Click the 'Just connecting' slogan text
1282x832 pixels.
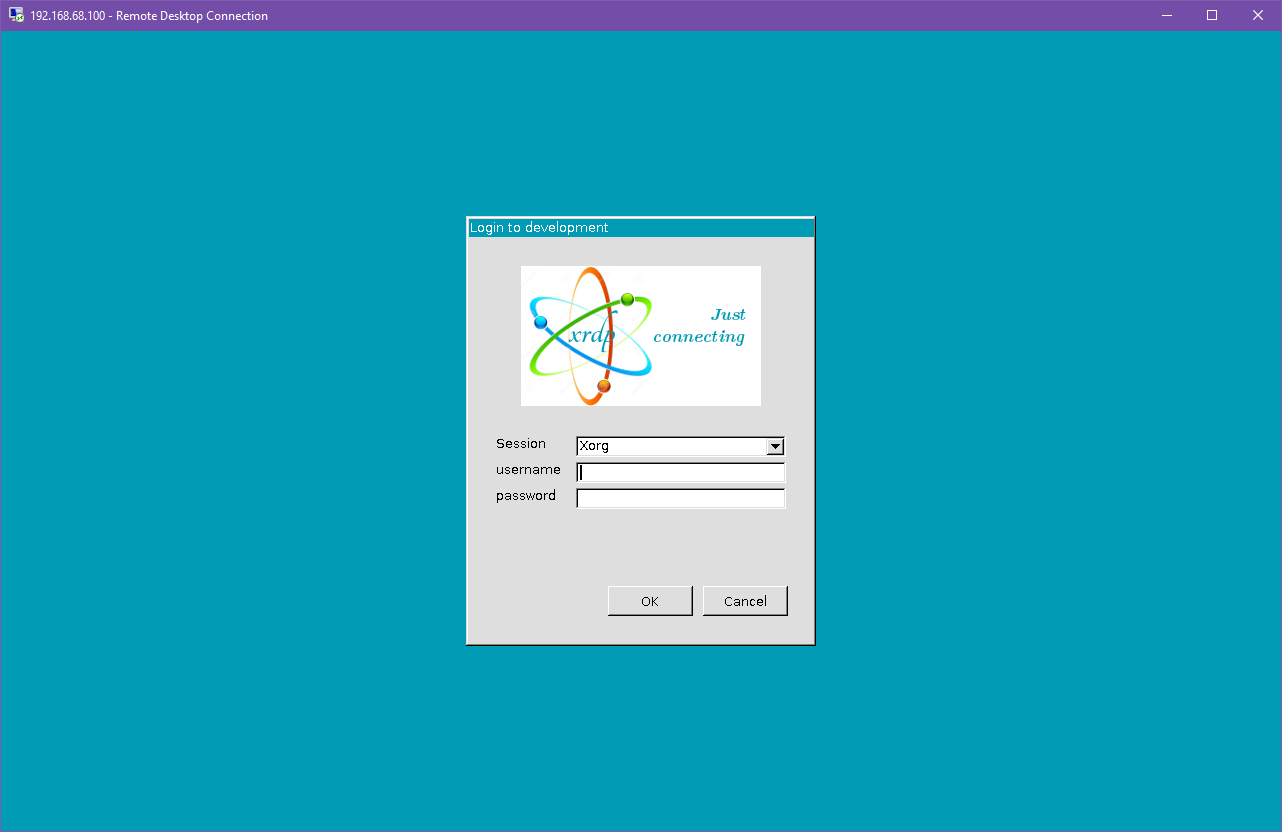click(699, 326)
